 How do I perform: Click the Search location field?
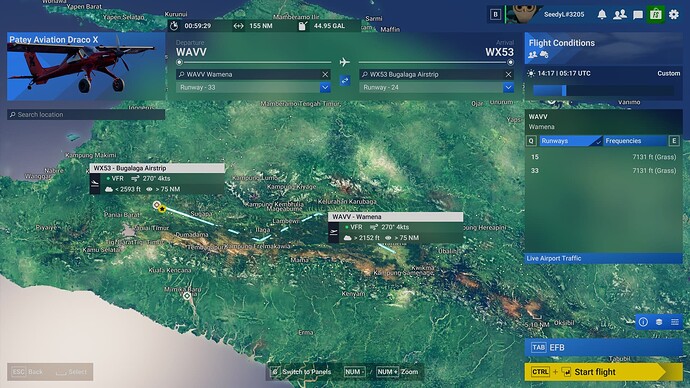86,114
